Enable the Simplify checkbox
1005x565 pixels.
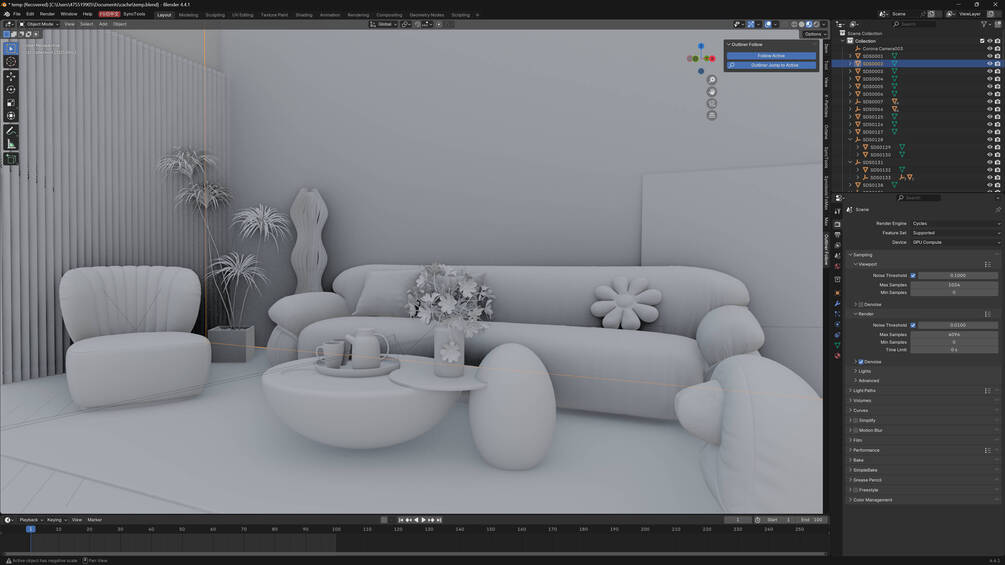point(856,420)
